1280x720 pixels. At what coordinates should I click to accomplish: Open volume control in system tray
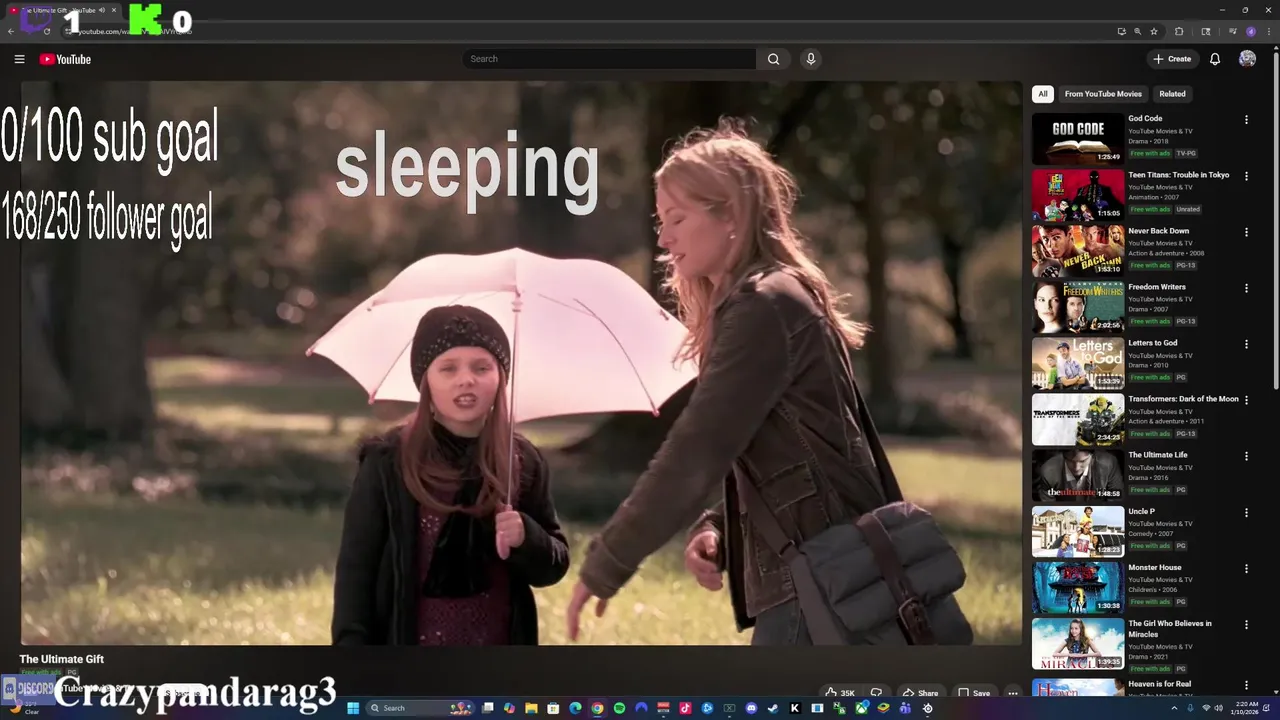point(1219,708)
